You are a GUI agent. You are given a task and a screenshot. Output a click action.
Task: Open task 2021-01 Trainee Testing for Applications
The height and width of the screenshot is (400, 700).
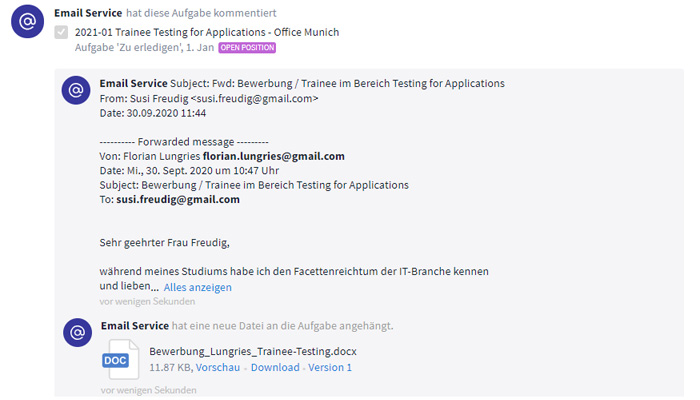[207, 32]
